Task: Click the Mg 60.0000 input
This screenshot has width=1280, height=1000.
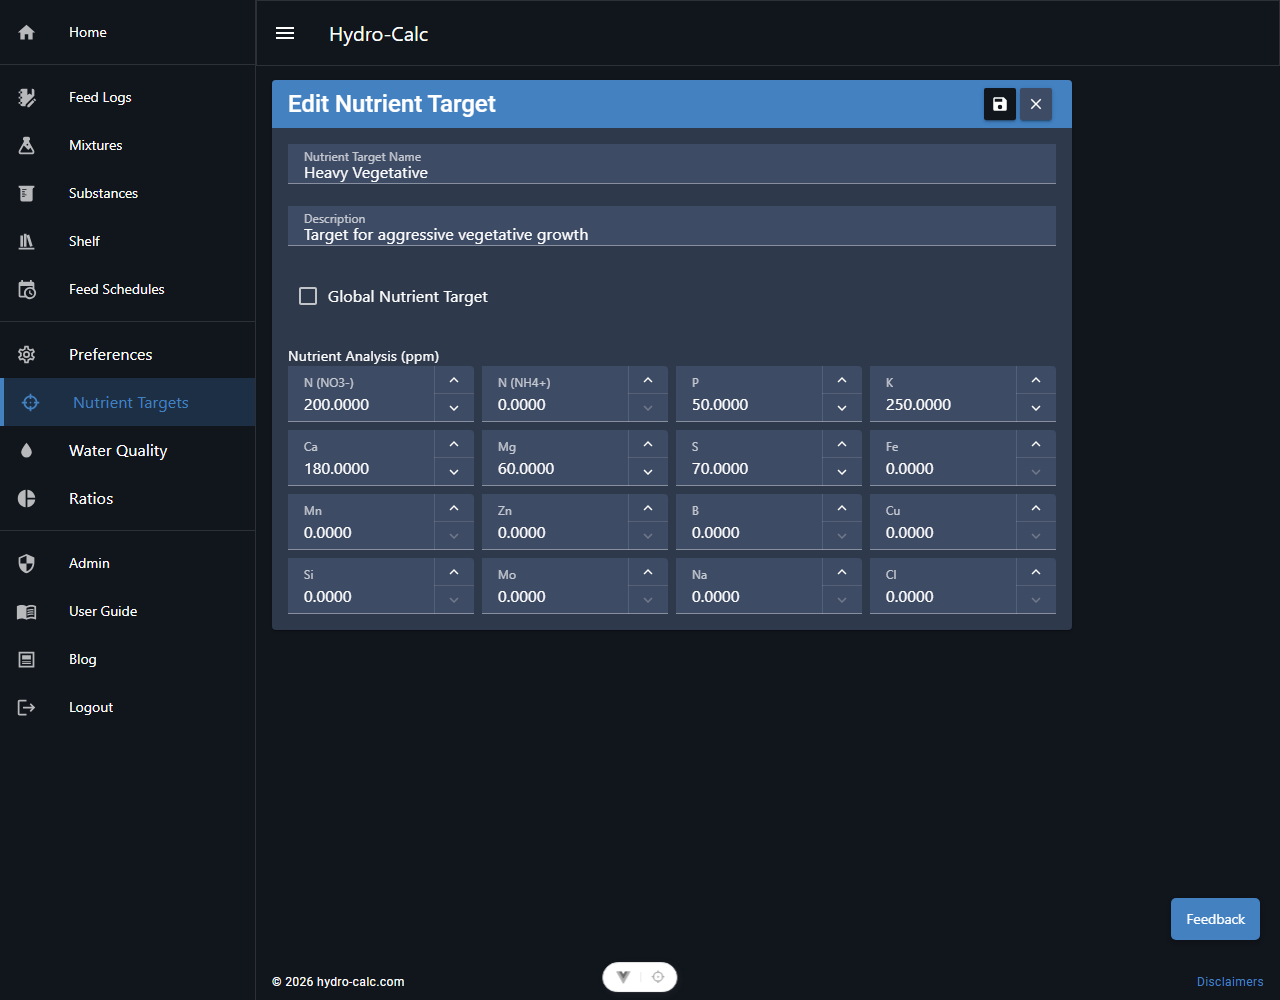Action: tap(555, 458)
